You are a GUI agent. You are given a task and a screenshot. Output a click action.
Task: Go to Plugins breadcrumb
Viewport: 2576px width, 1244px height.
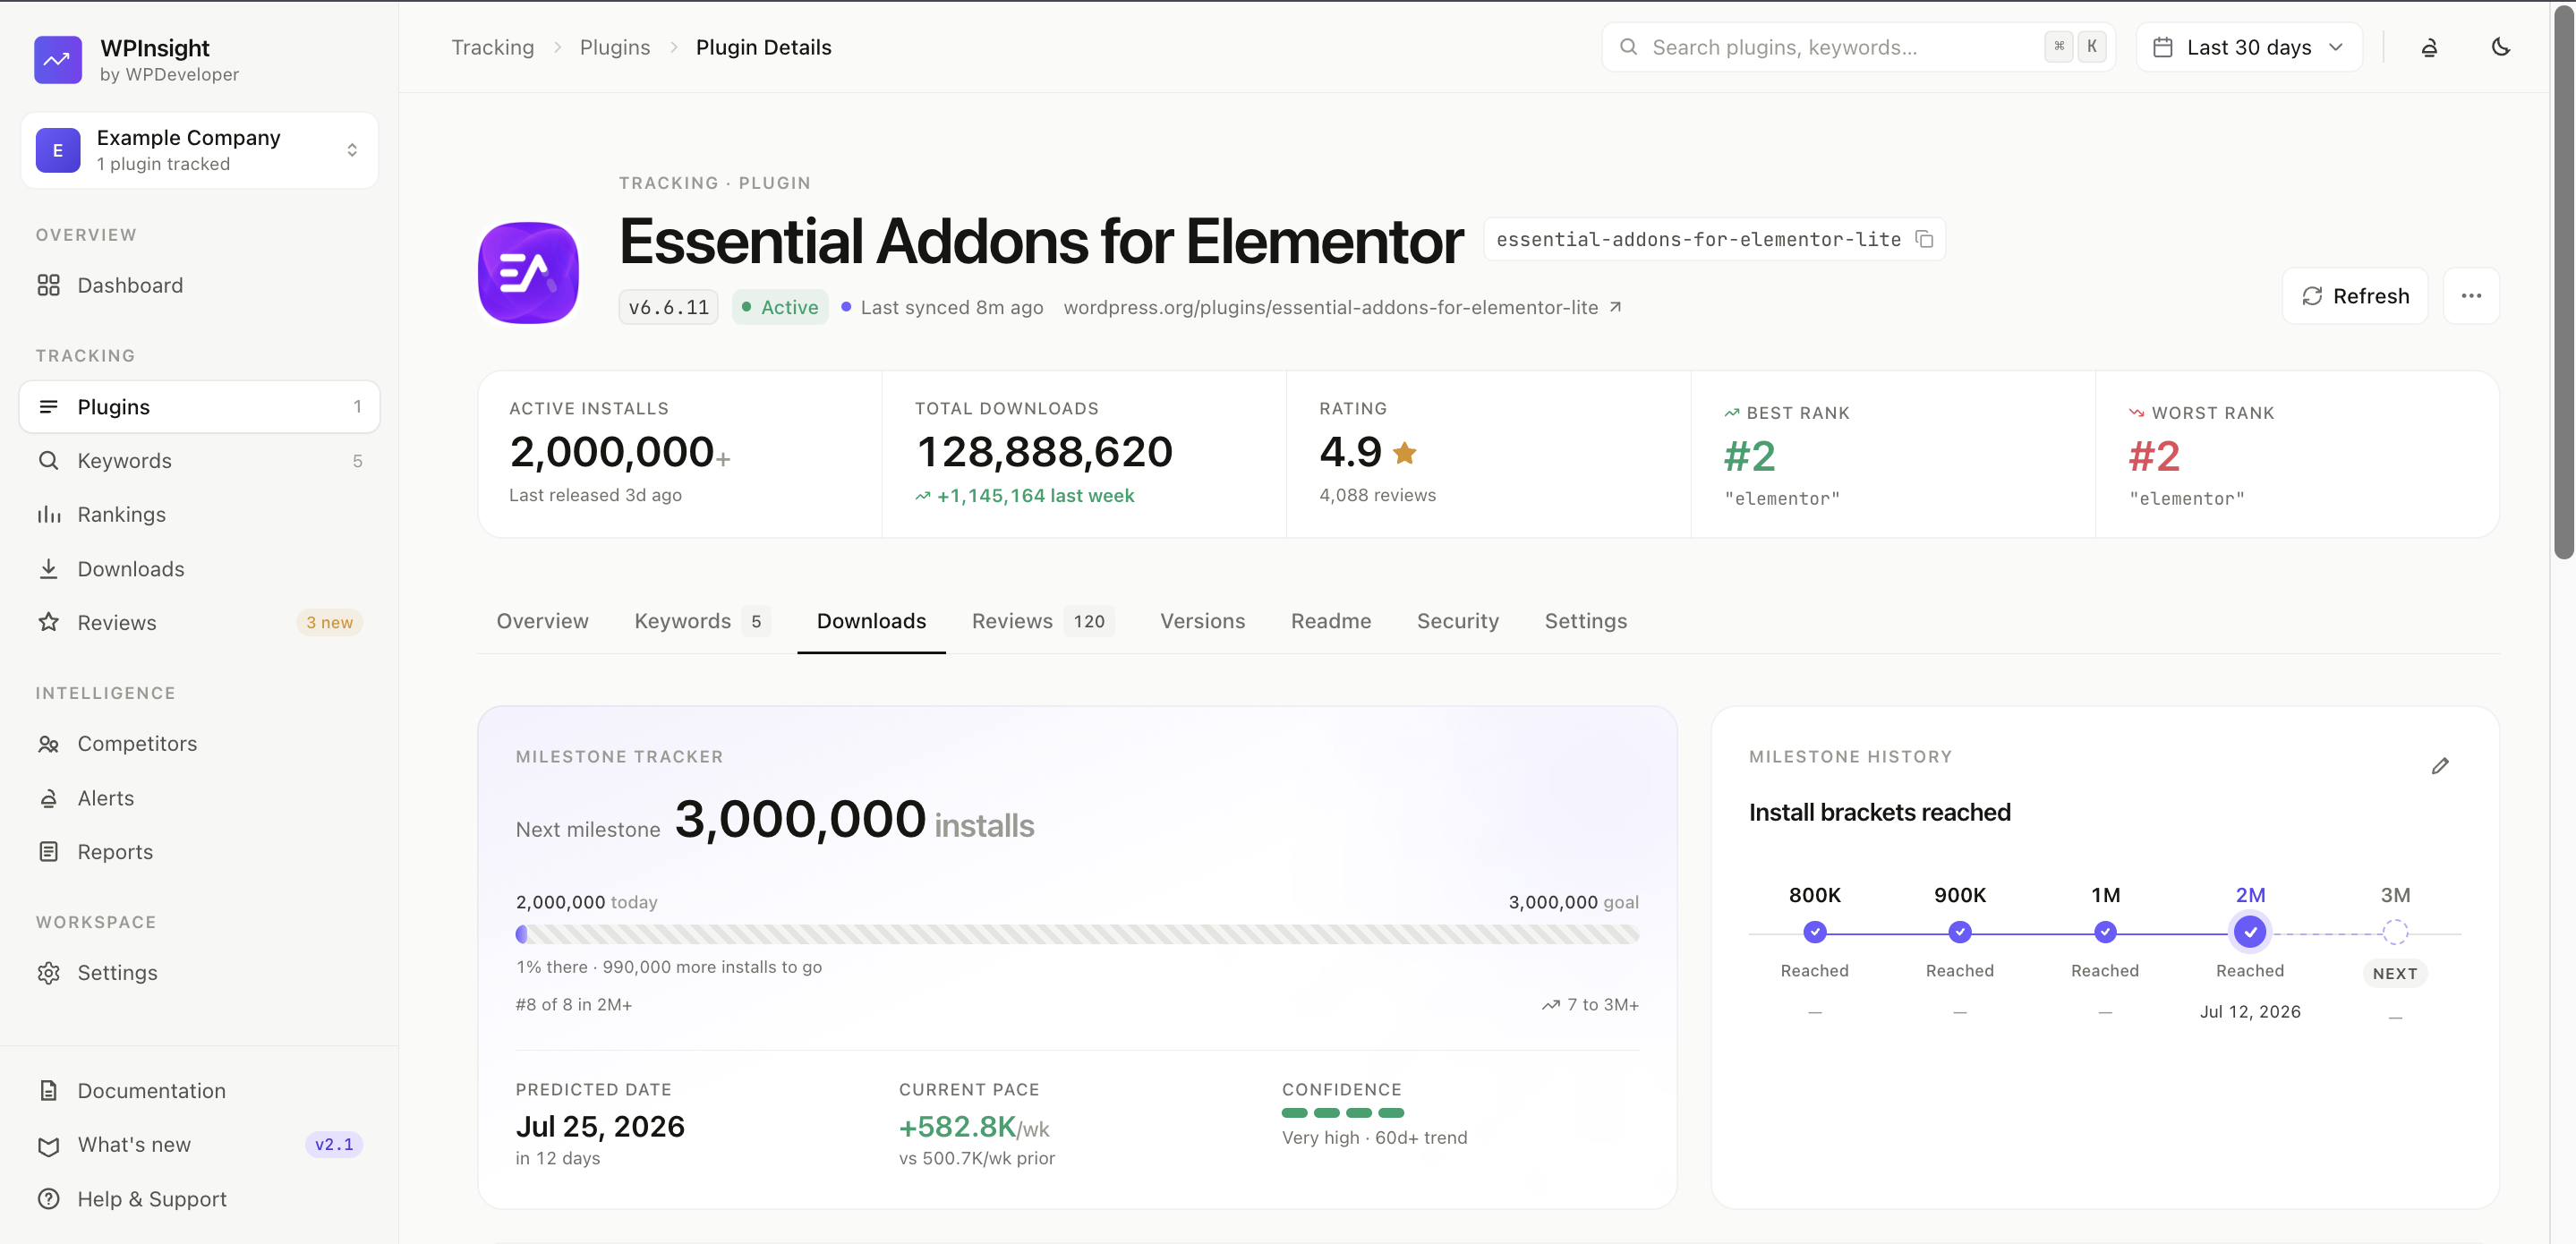pyautogui.click(x=615, y=47)
